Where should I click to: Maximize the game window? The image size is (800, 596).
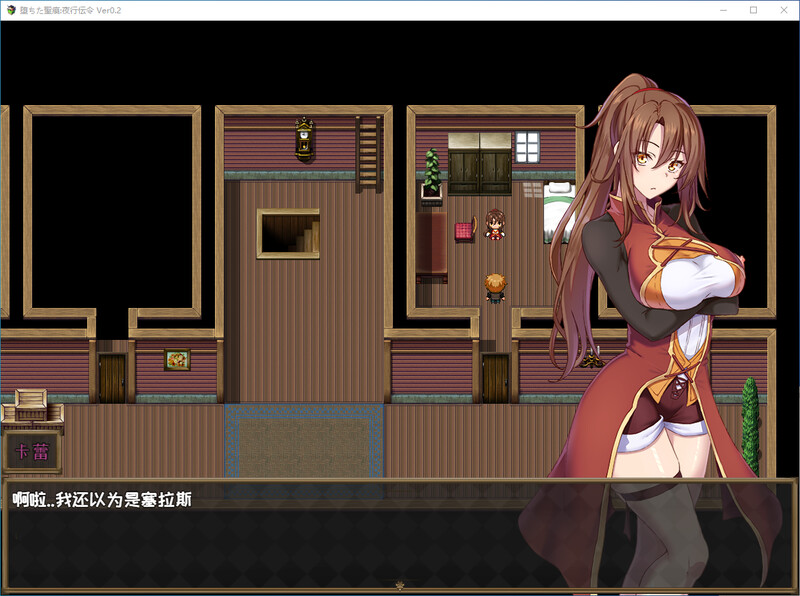754,10
